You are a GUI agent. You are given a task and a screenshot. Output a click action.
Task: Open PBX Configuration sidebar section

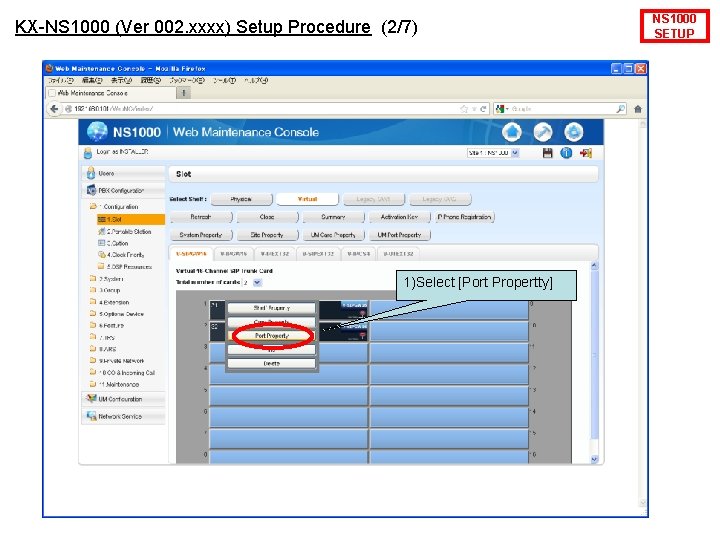pyautogui.click(x=124, y=190)
